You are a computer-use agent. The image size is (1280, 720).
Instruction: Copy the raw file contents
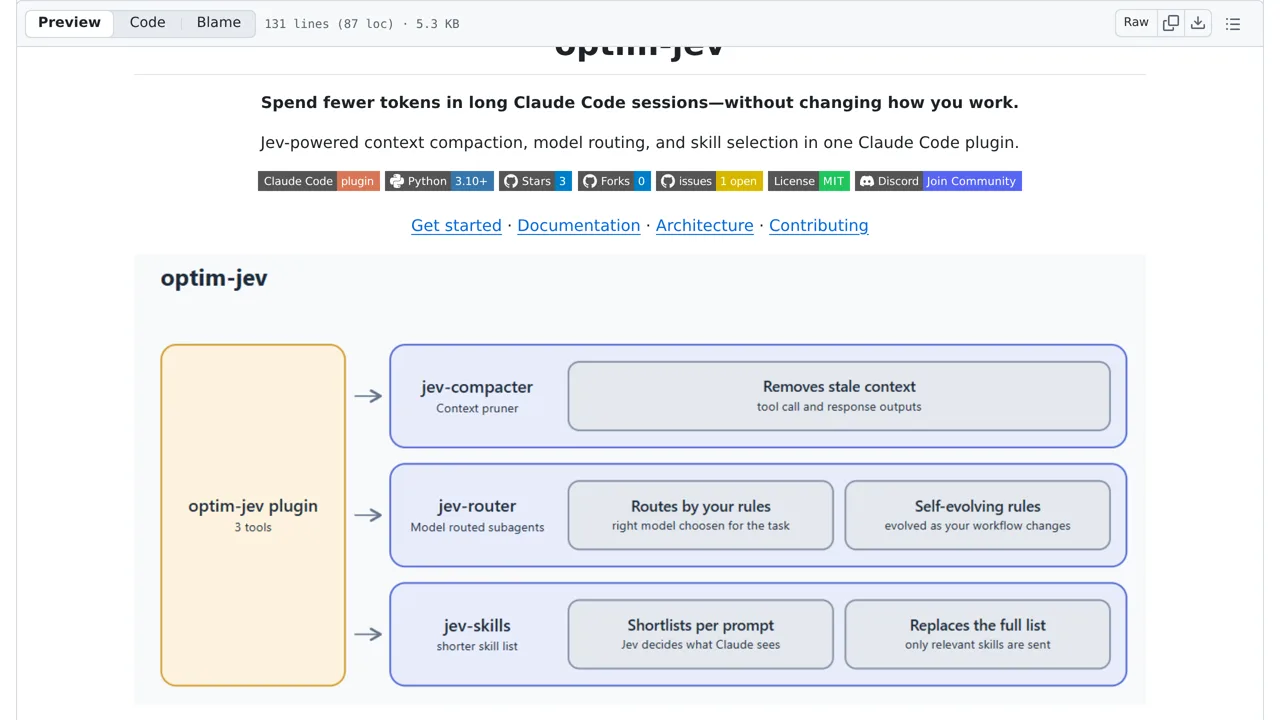(x=1171, y=23)
